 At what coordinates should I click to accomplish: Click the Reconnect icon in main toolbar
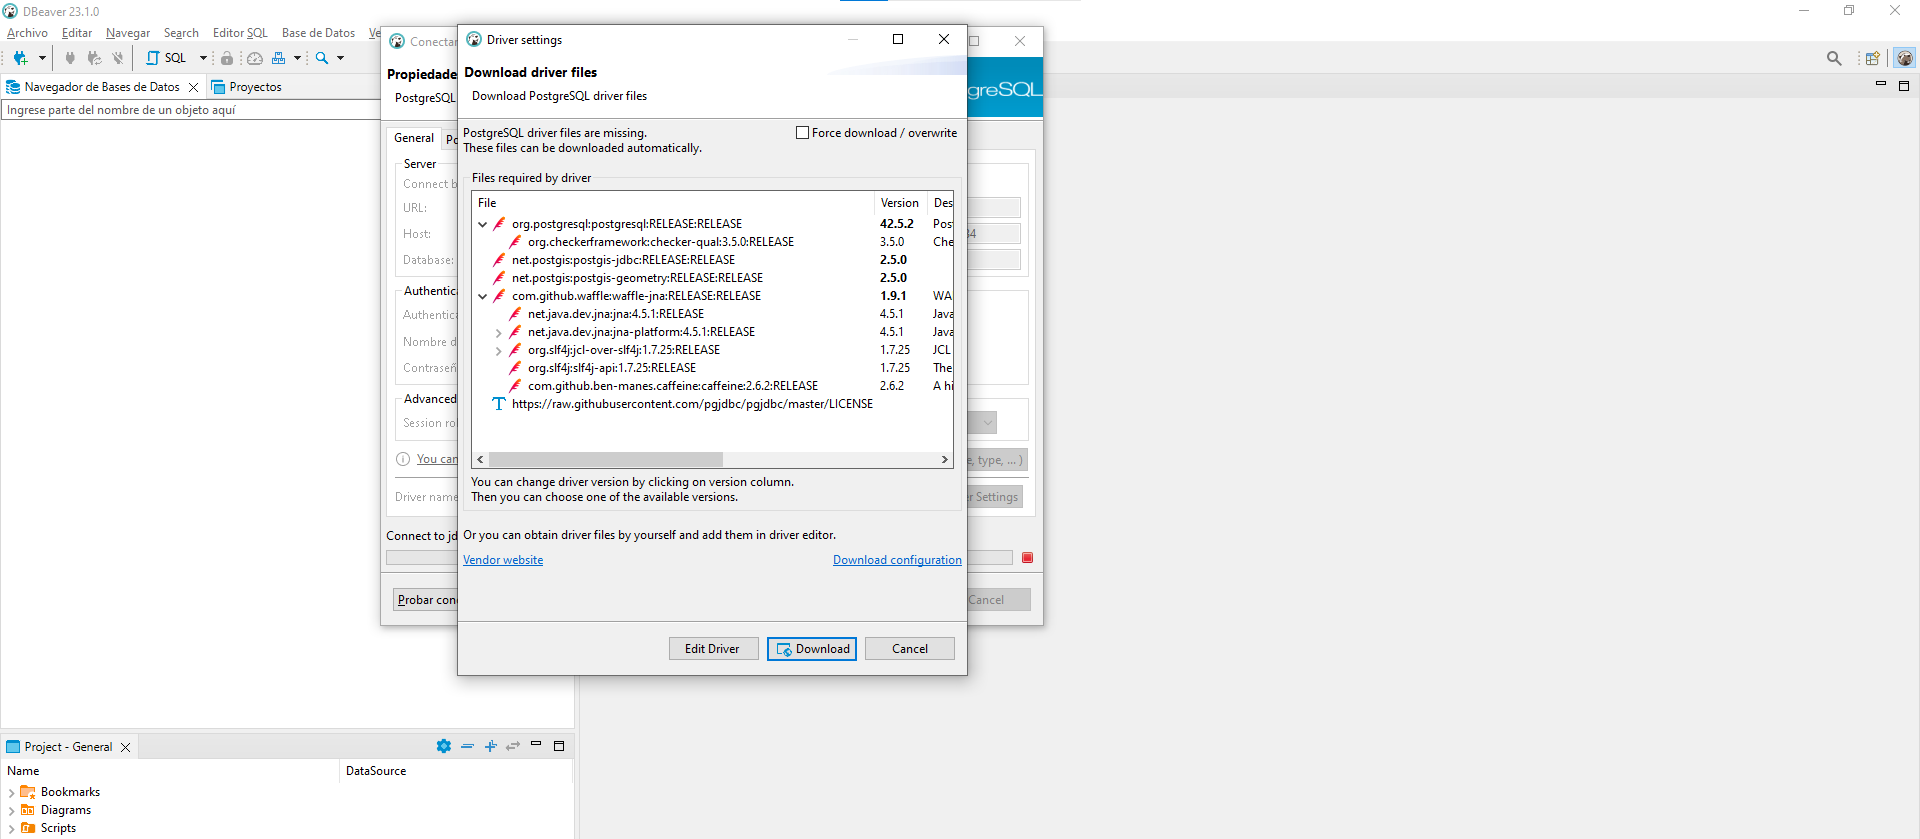tap(94, 58)
